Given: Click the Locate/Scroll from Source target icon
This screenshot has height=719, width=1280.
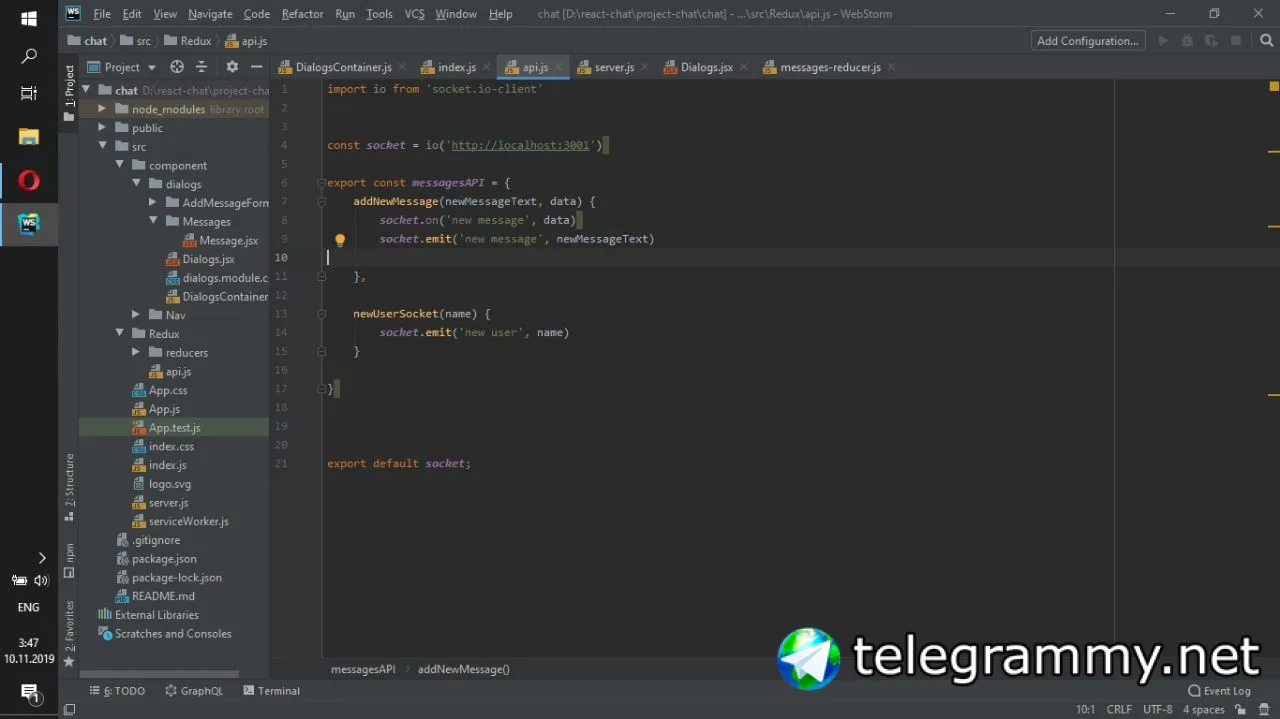Looking at the screenshot, I should (177, 67).
